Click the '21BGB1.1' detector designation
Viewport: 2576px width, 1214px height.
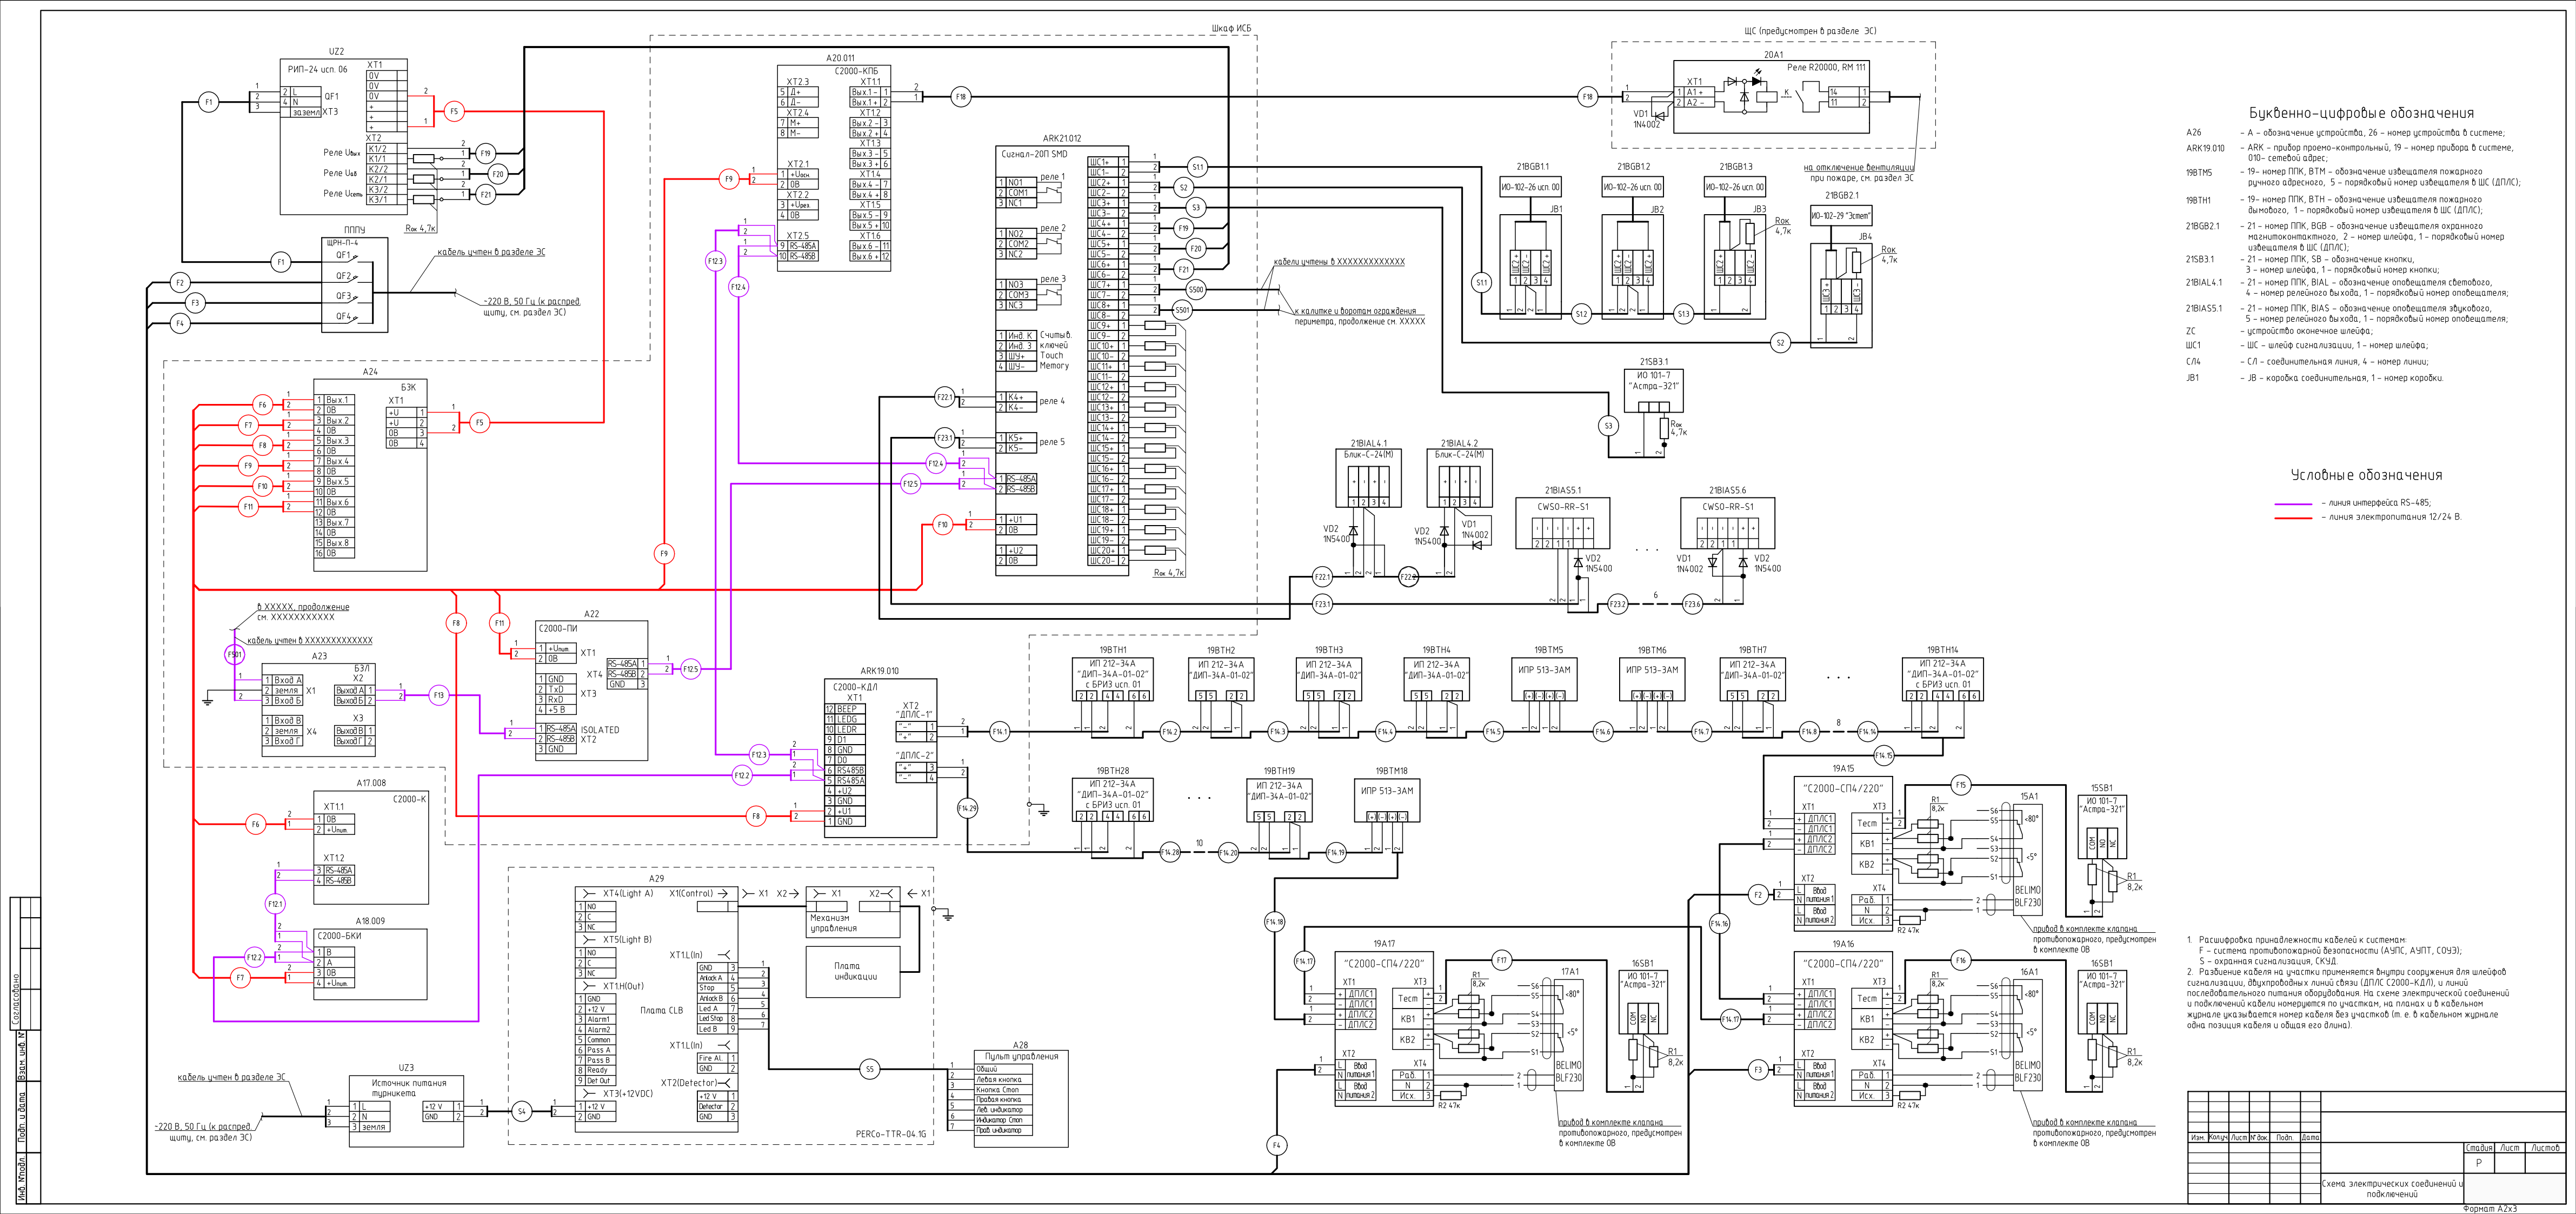[x=1532, y=167]
